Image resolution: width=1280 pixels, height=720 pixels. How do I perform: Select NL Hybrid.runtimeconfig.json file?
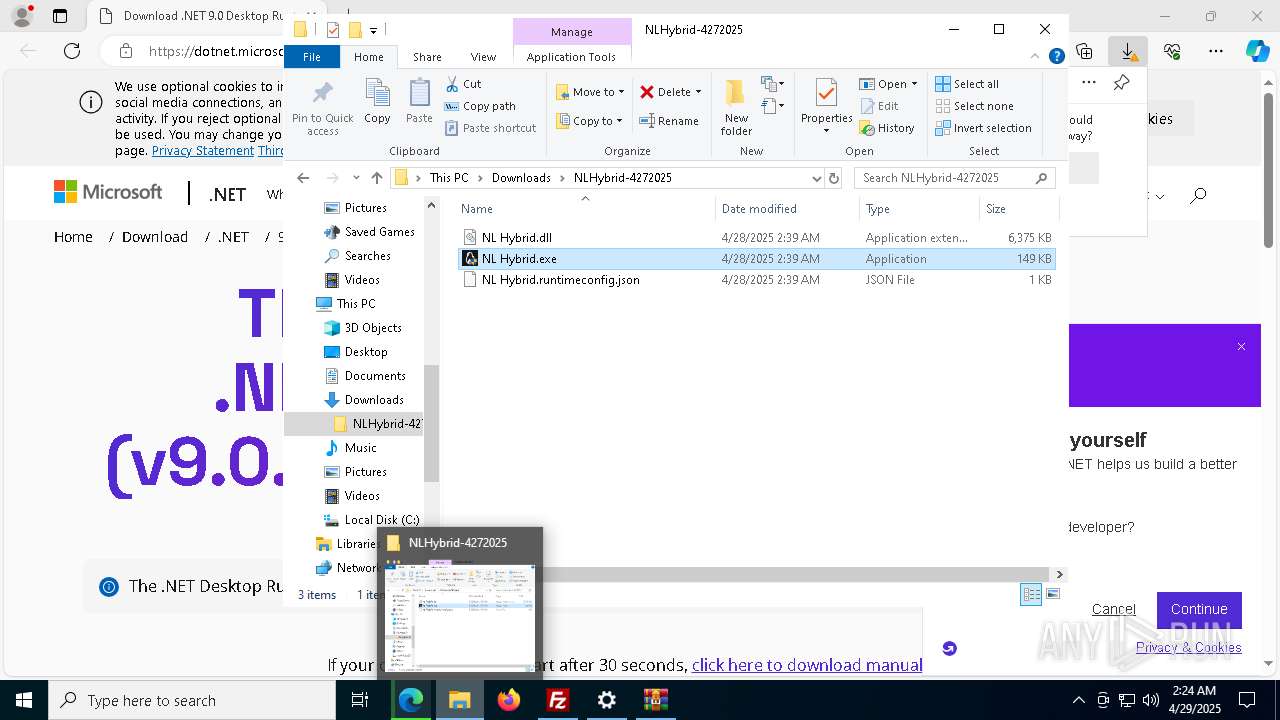(x=561, y=280)
